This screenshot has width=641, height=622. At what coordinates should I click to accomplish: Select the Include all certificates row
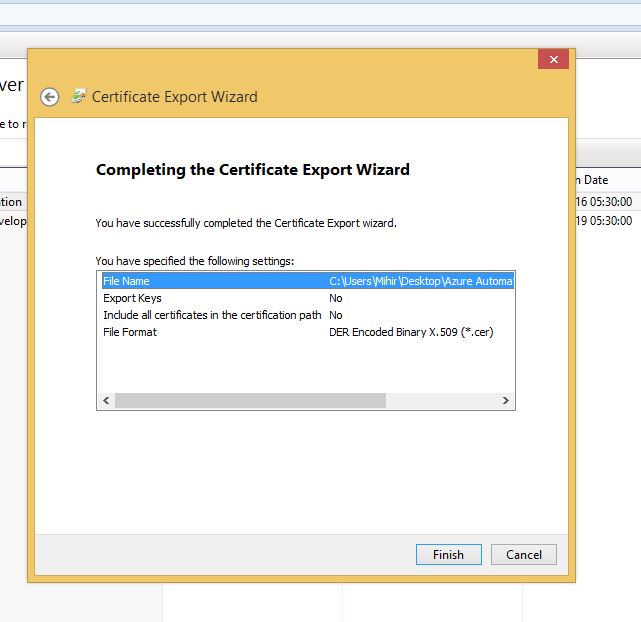coord(308,315)
